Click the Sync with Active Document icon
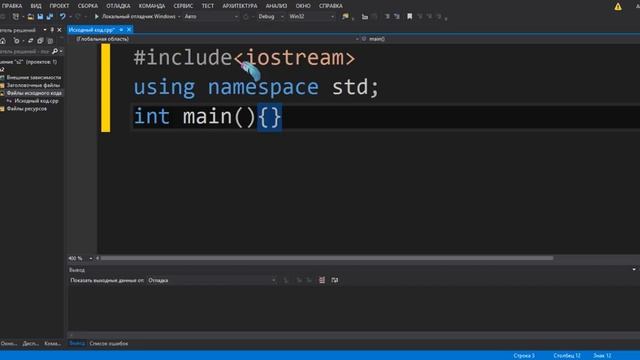 30,41
